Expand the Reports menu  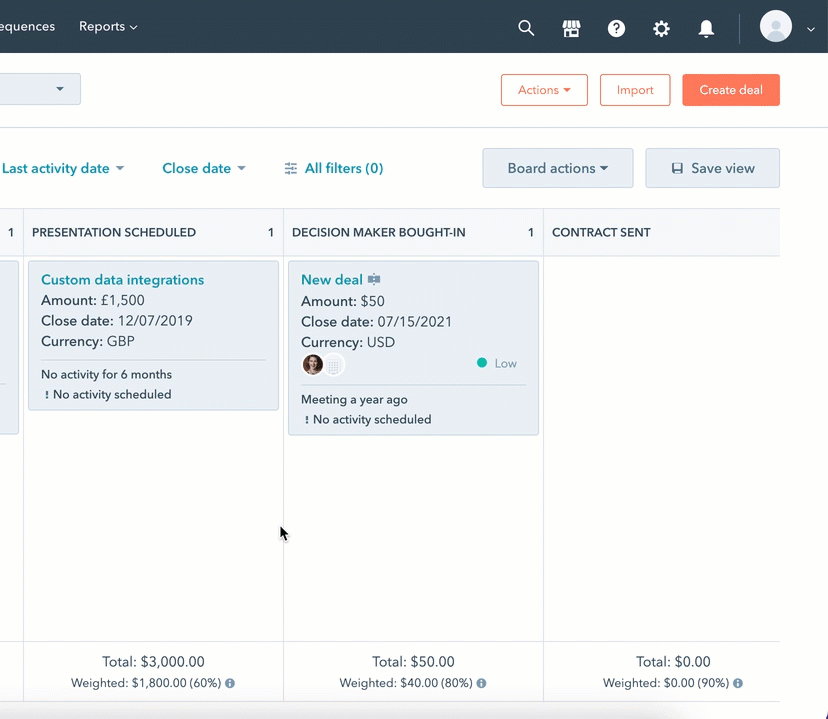(x=108, y=27)
